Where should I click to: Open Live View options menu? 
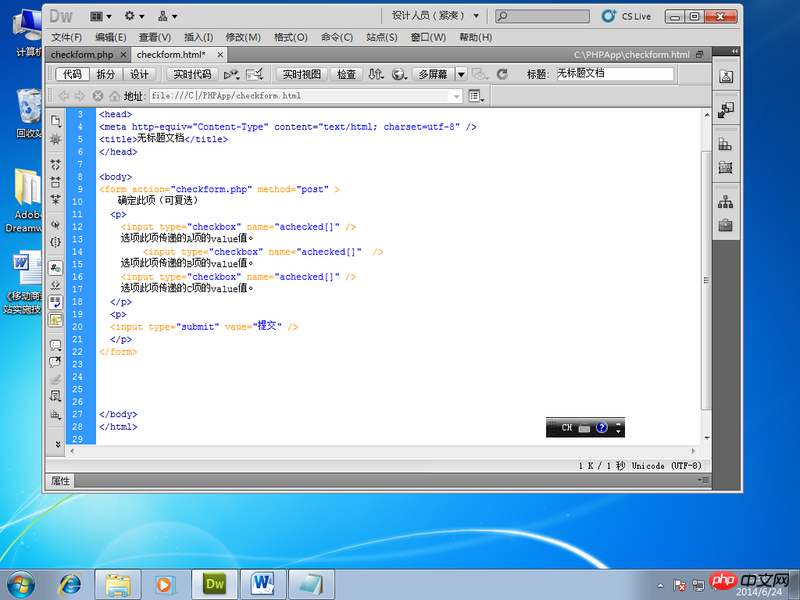[x=476, y=96]
